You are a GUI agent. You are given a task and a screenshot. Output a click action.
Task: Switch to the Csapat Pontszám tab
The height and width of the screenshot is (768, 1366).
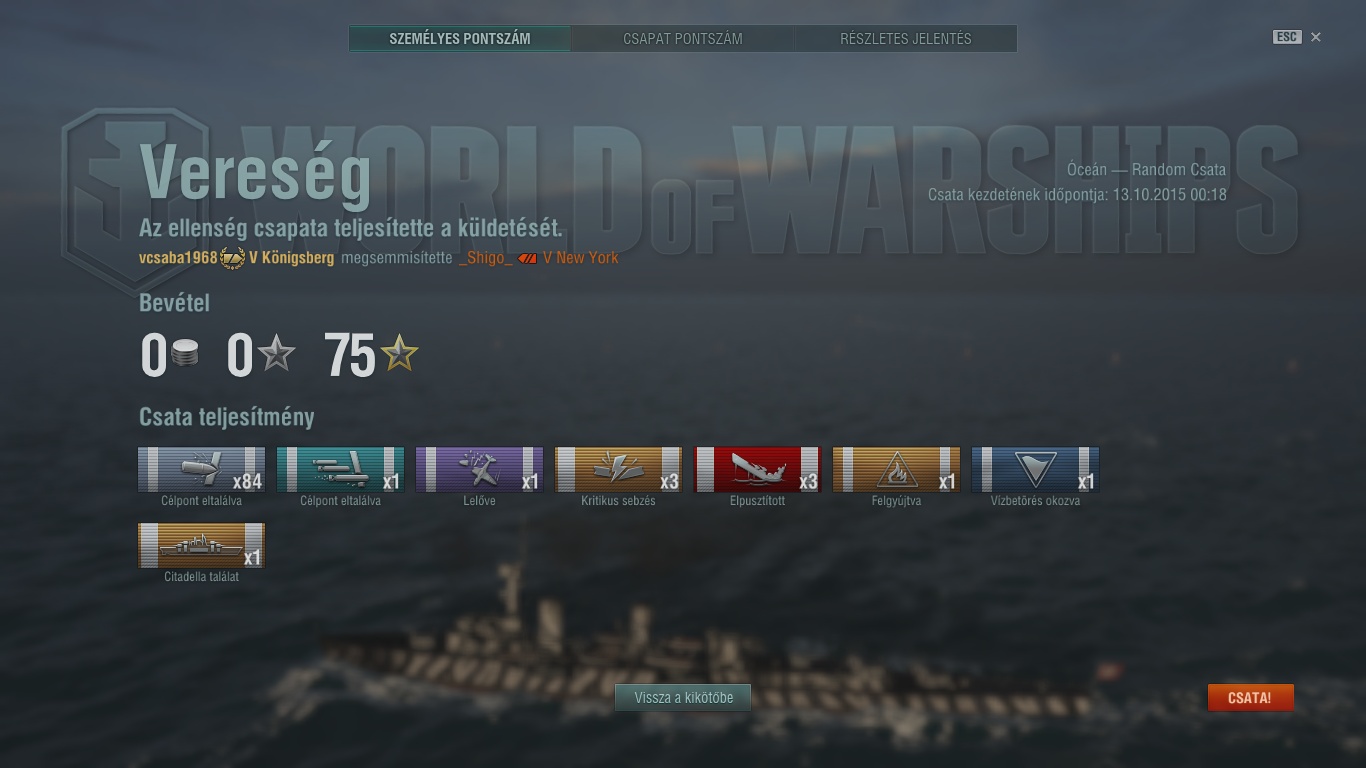tap(683, 39)
